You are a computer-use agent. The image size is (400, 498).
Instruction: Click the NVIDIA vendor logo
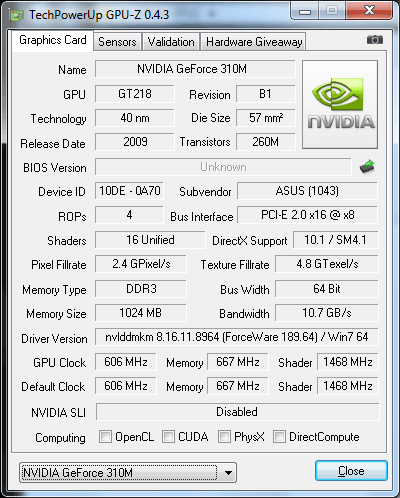340,104
